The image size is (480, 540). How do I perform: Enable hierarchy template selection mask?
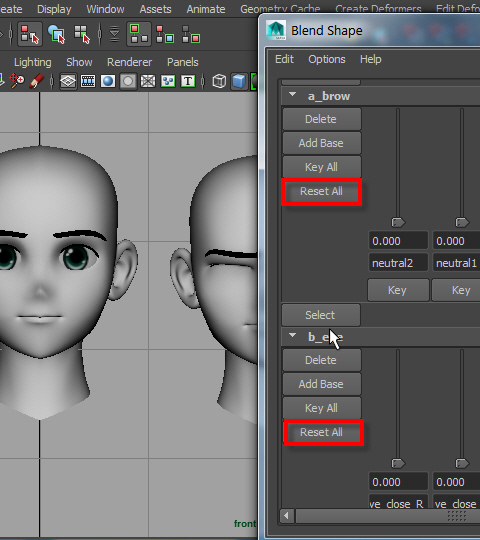click(x=191, y=34)
